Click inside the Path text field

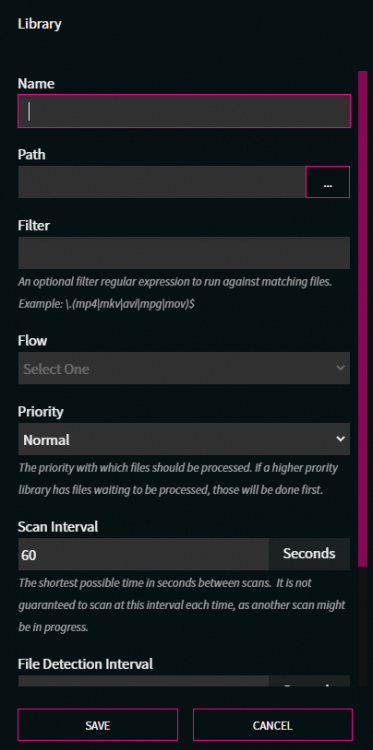162,182
